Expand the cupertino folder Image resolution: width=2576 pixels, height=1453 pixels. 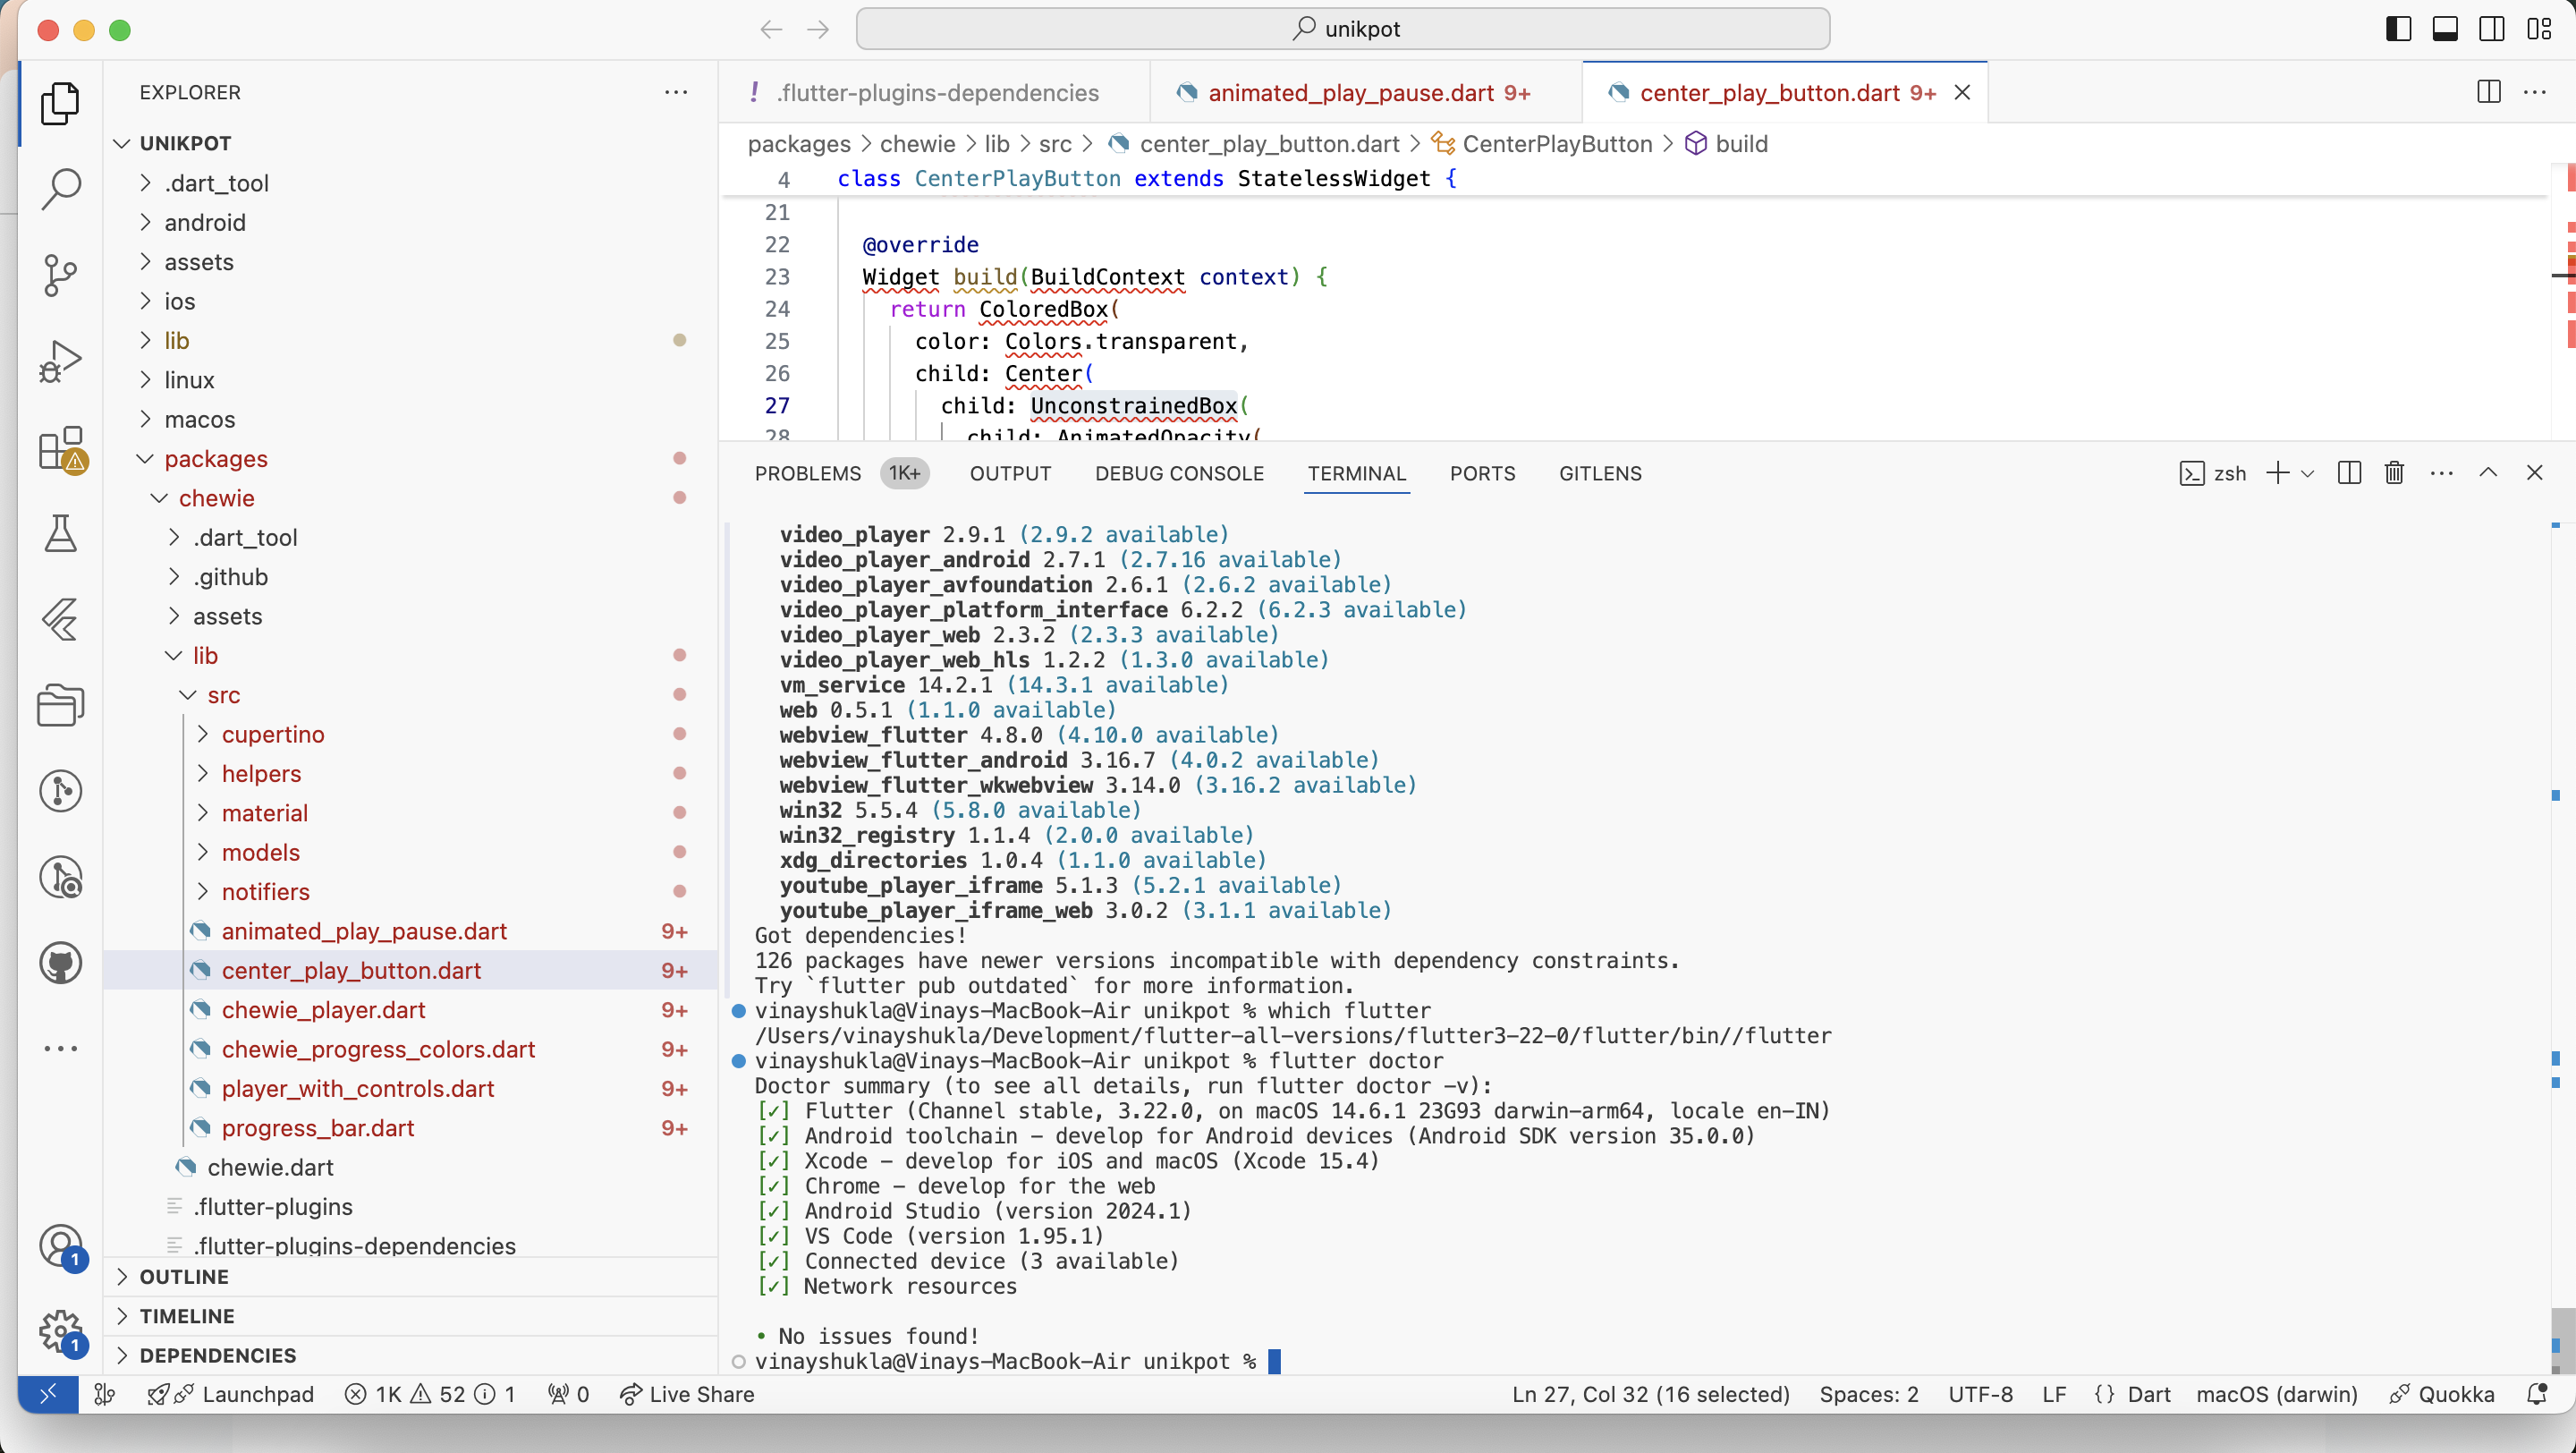(410, 734)
